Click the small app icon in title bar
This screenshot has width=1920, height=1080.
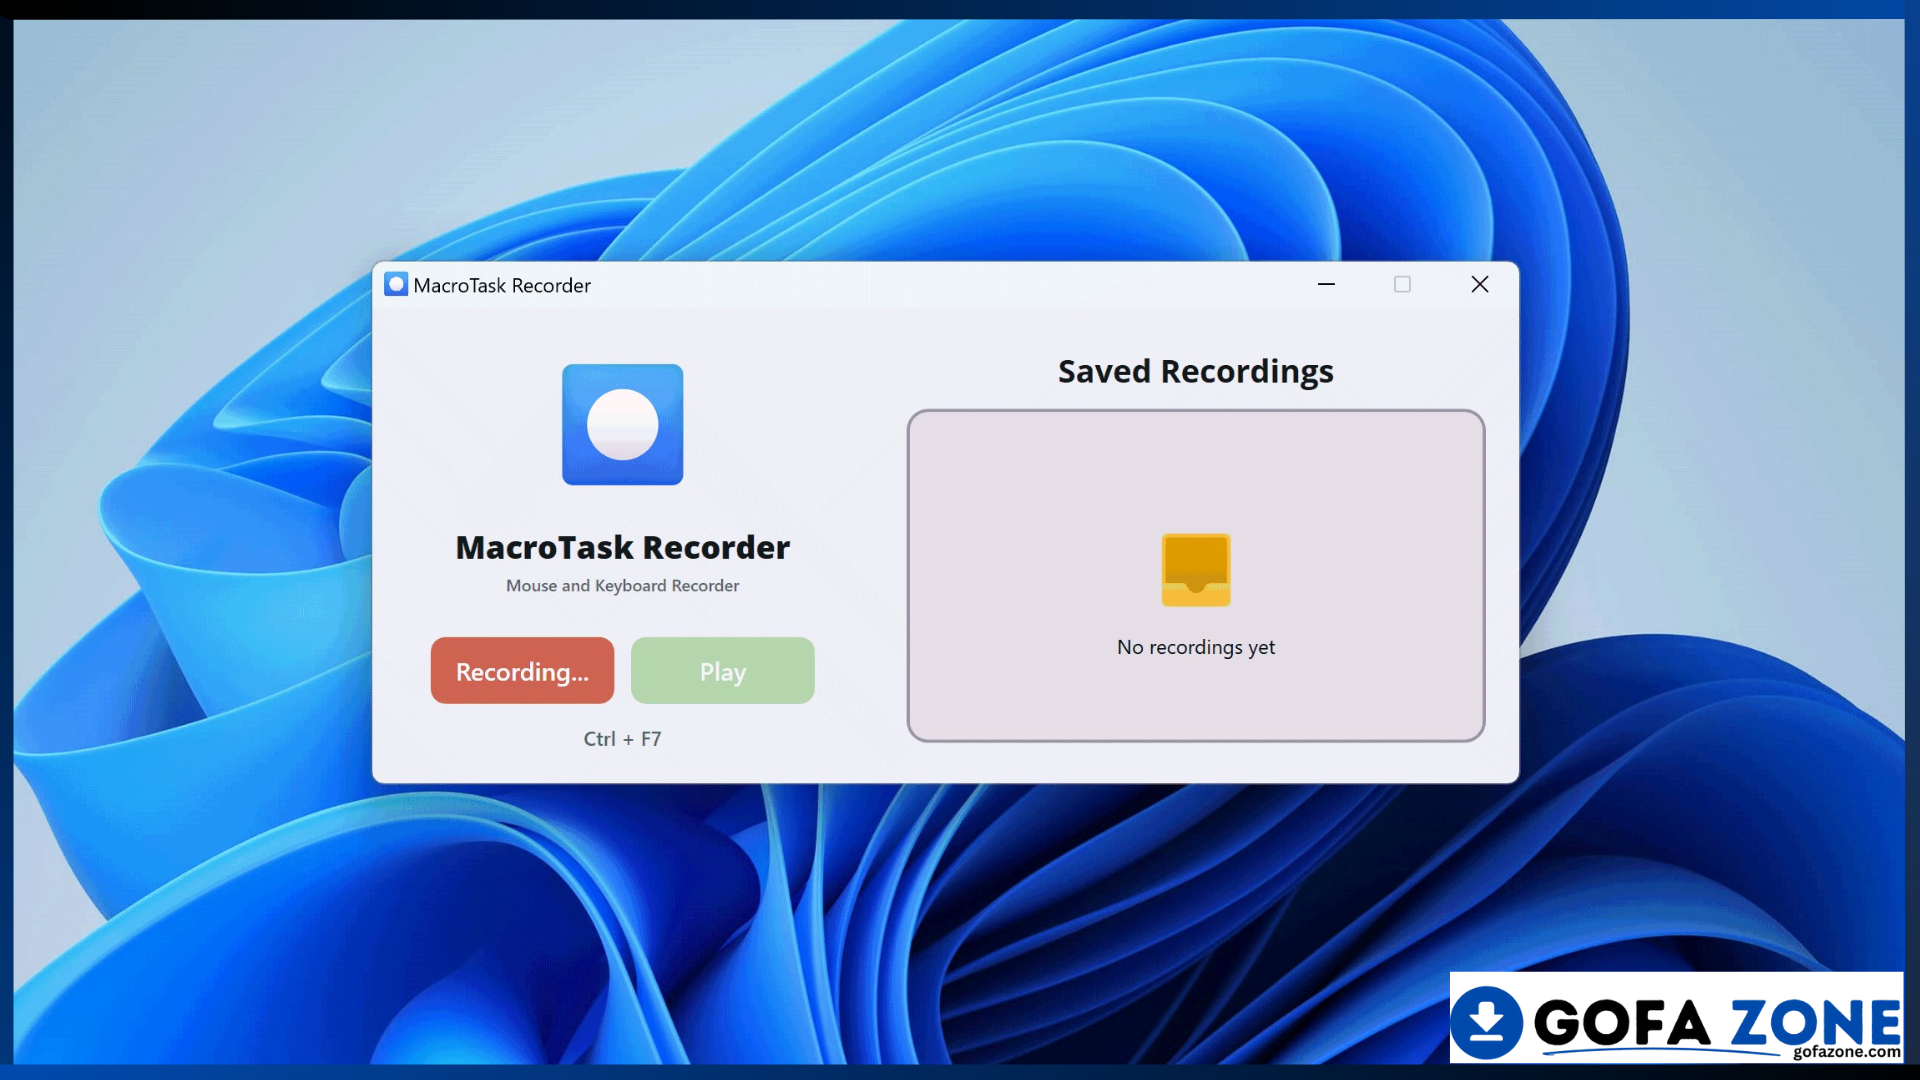[396, 285]
